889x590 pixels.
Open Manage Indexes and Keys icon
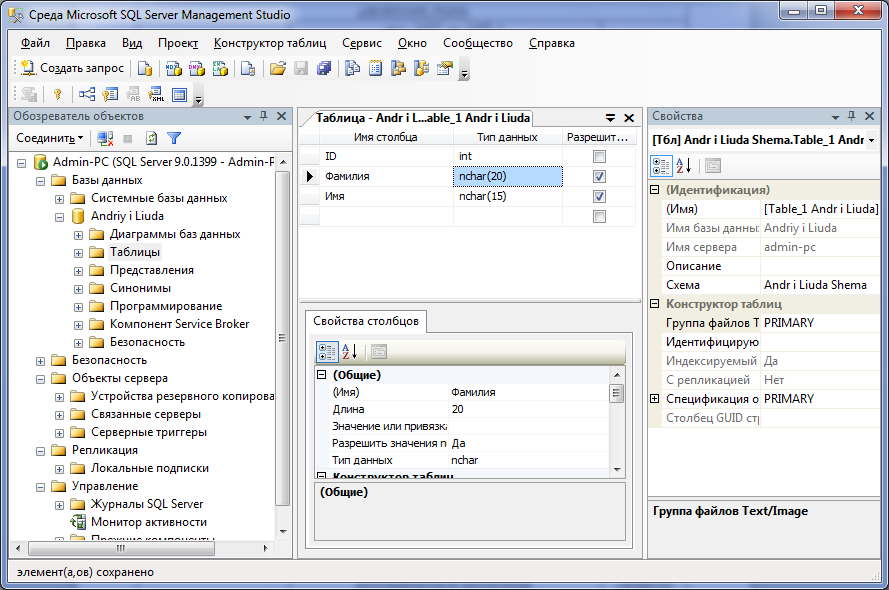tap(110, 94)
